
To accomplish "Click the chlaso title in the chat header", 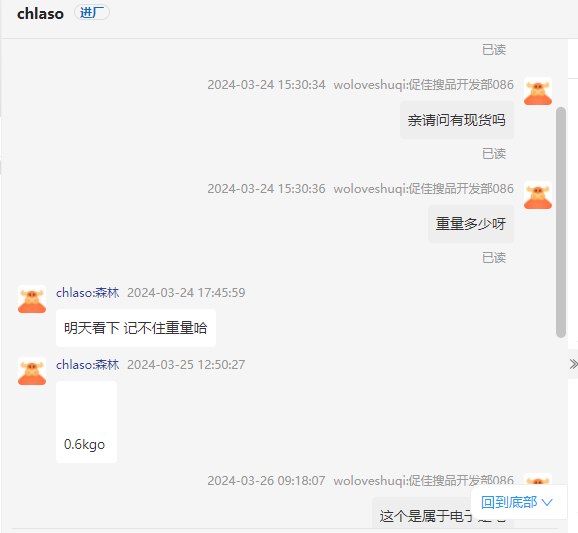I will click(x=41, y=14).
